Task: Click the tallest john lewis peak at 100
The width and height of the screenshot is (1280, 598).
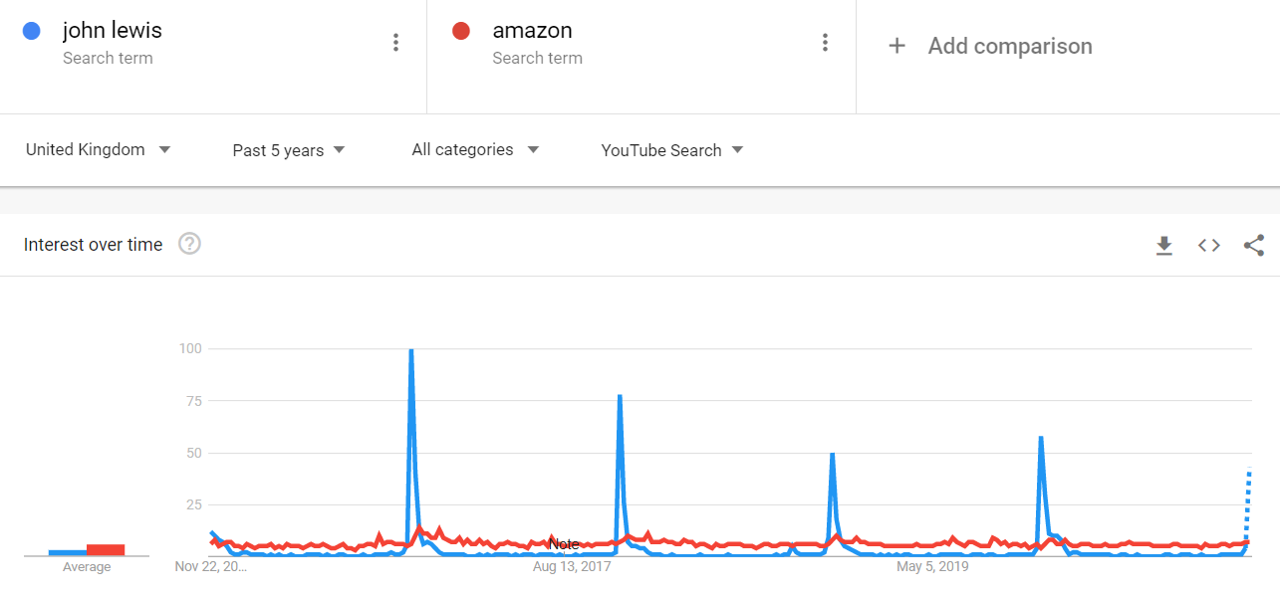Action: point(411,351)
